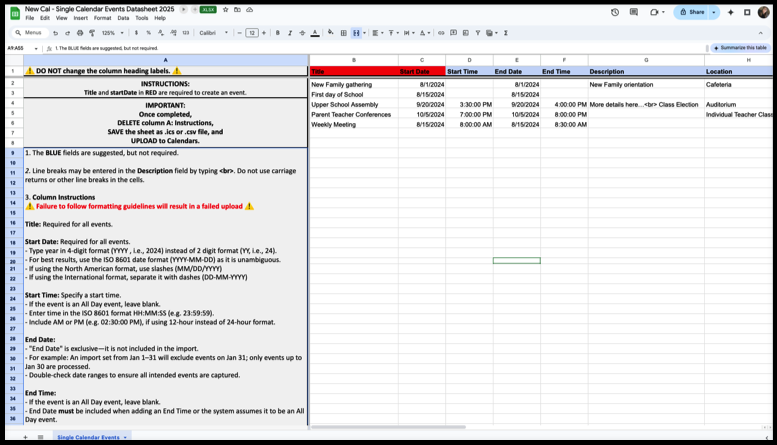Open the Data menu
777x445 pixels.
click(x=123, y=18)
